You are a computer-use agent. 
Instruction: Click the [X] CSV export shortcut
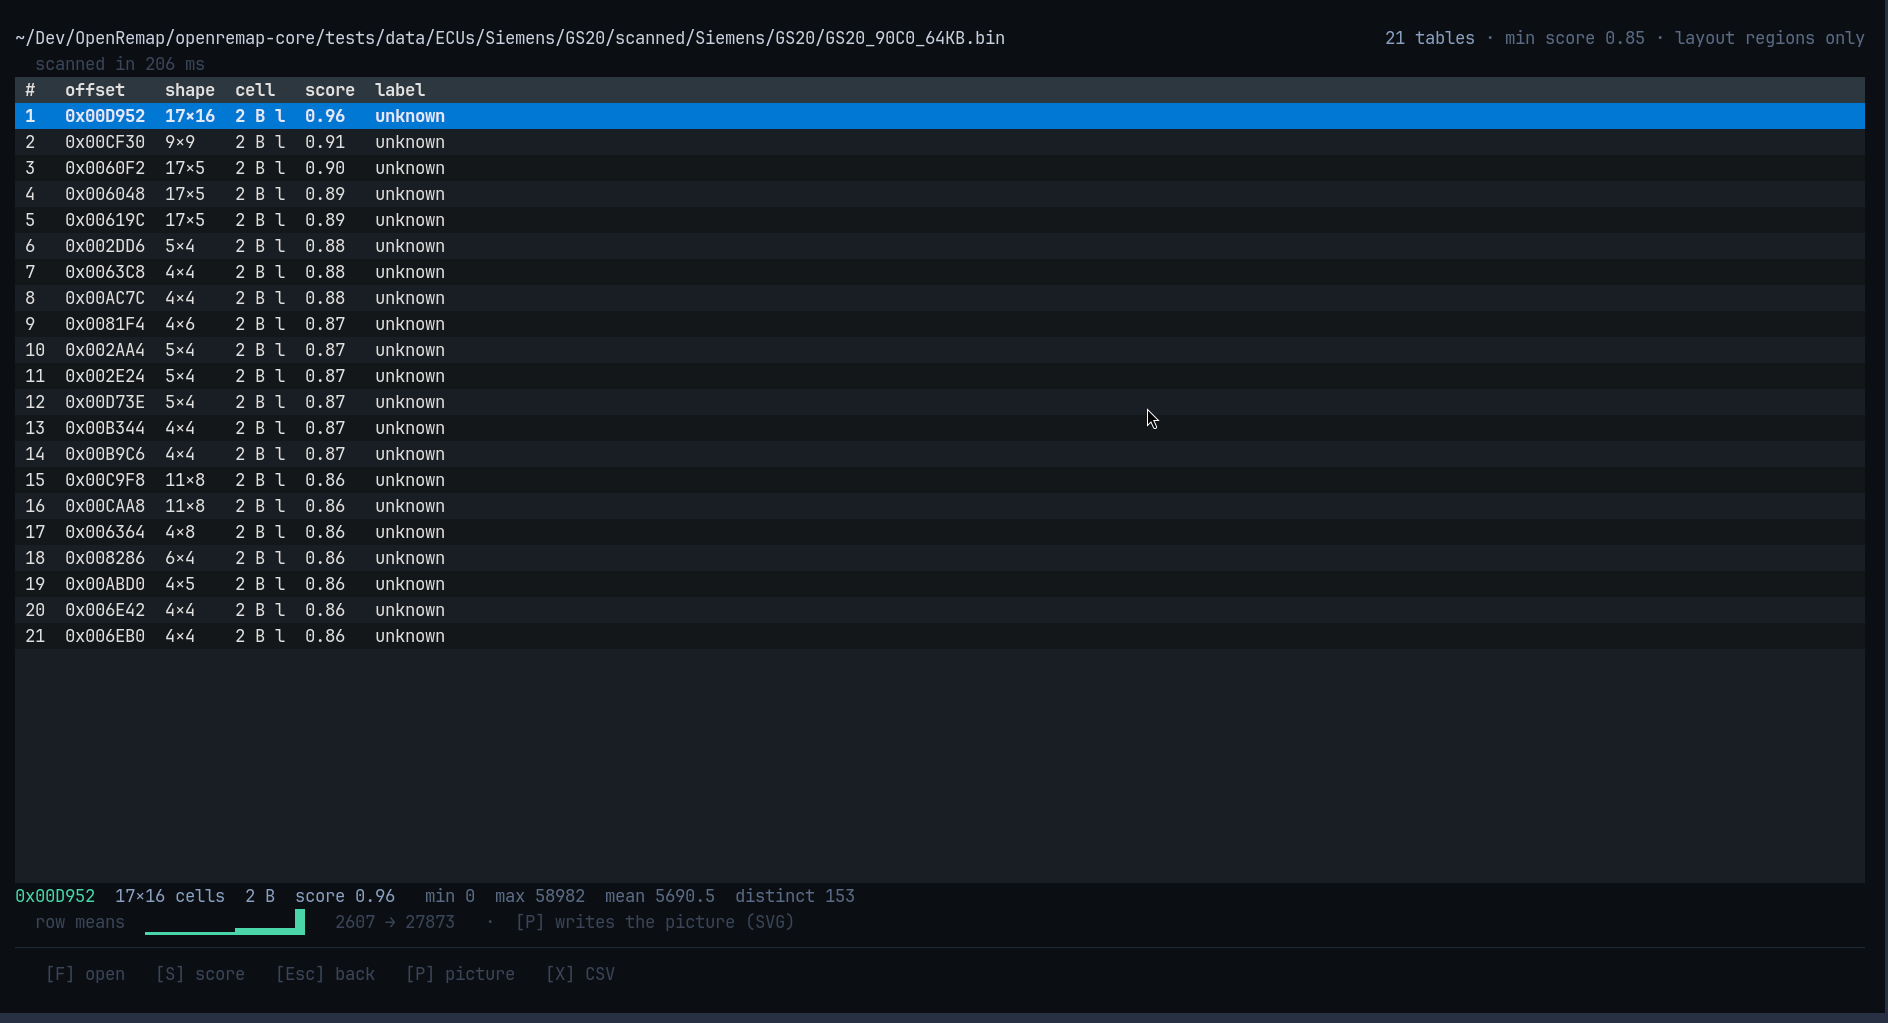click(x=580, y=974)
